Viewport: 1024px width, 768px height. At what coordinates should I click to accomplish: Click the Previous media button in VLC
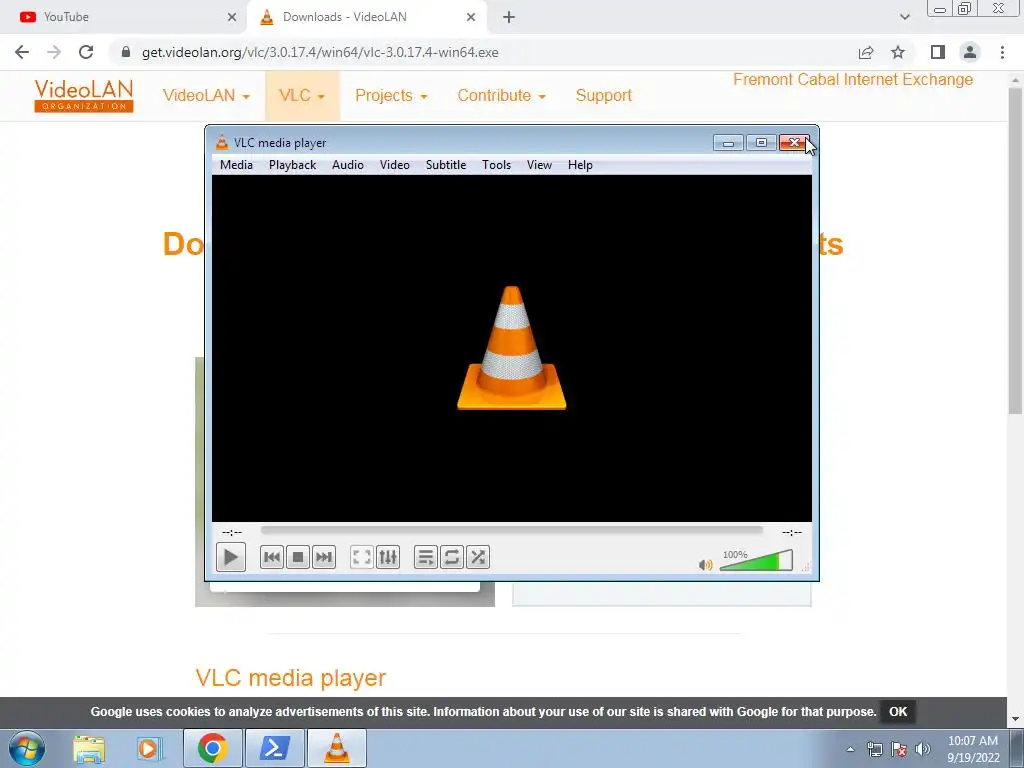(x=272, y=557)
